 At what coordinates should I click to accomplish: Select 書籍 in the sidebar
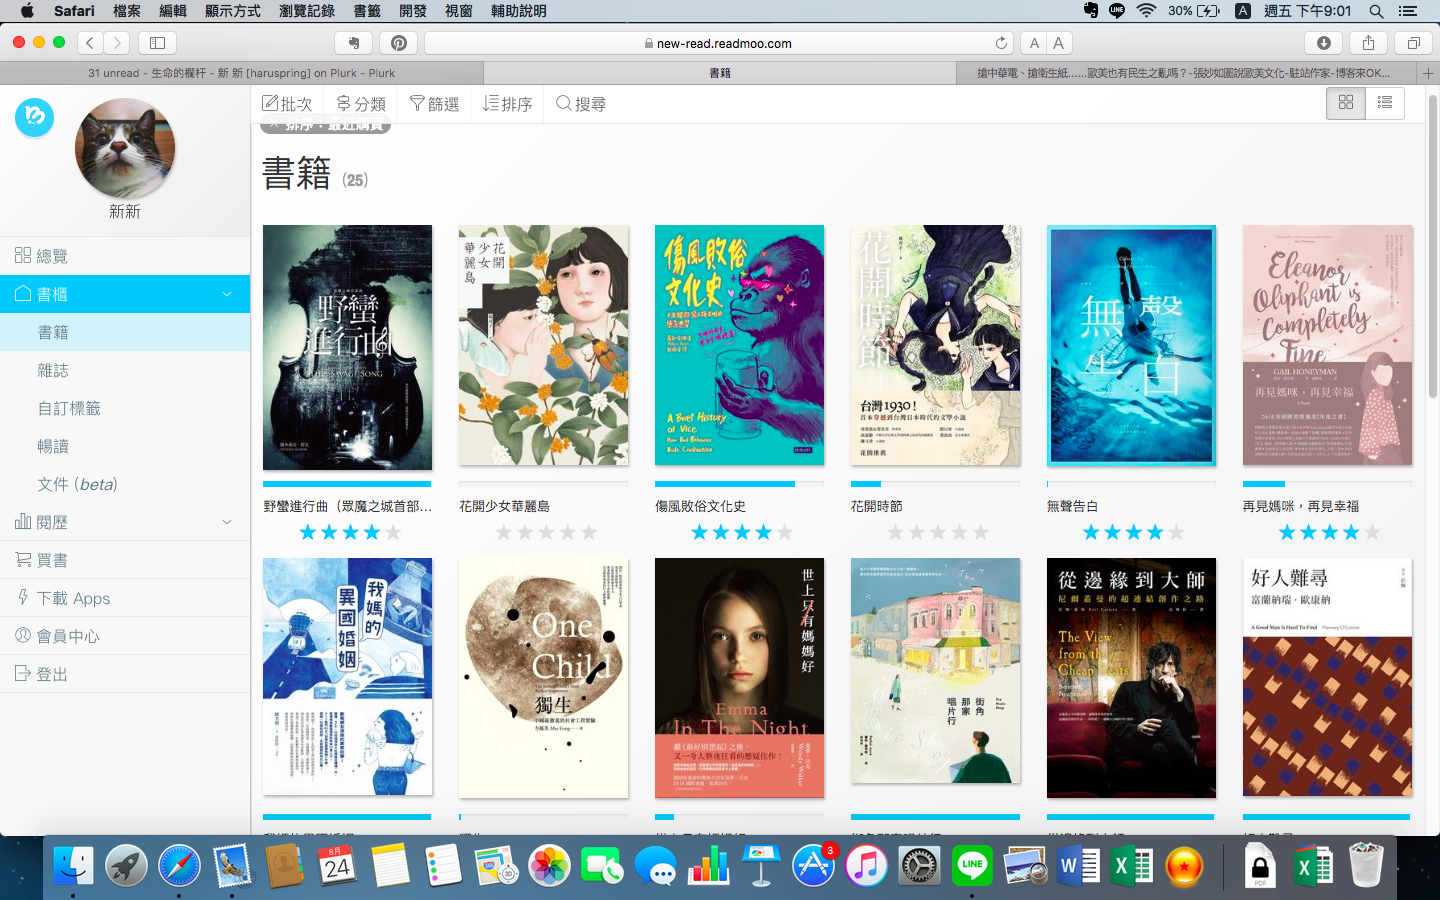(x=125, y=332)
